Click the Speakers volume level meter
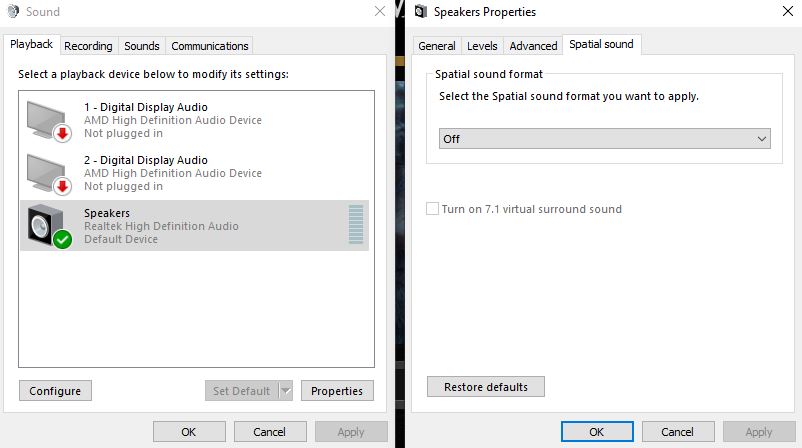 pos(355,225)
